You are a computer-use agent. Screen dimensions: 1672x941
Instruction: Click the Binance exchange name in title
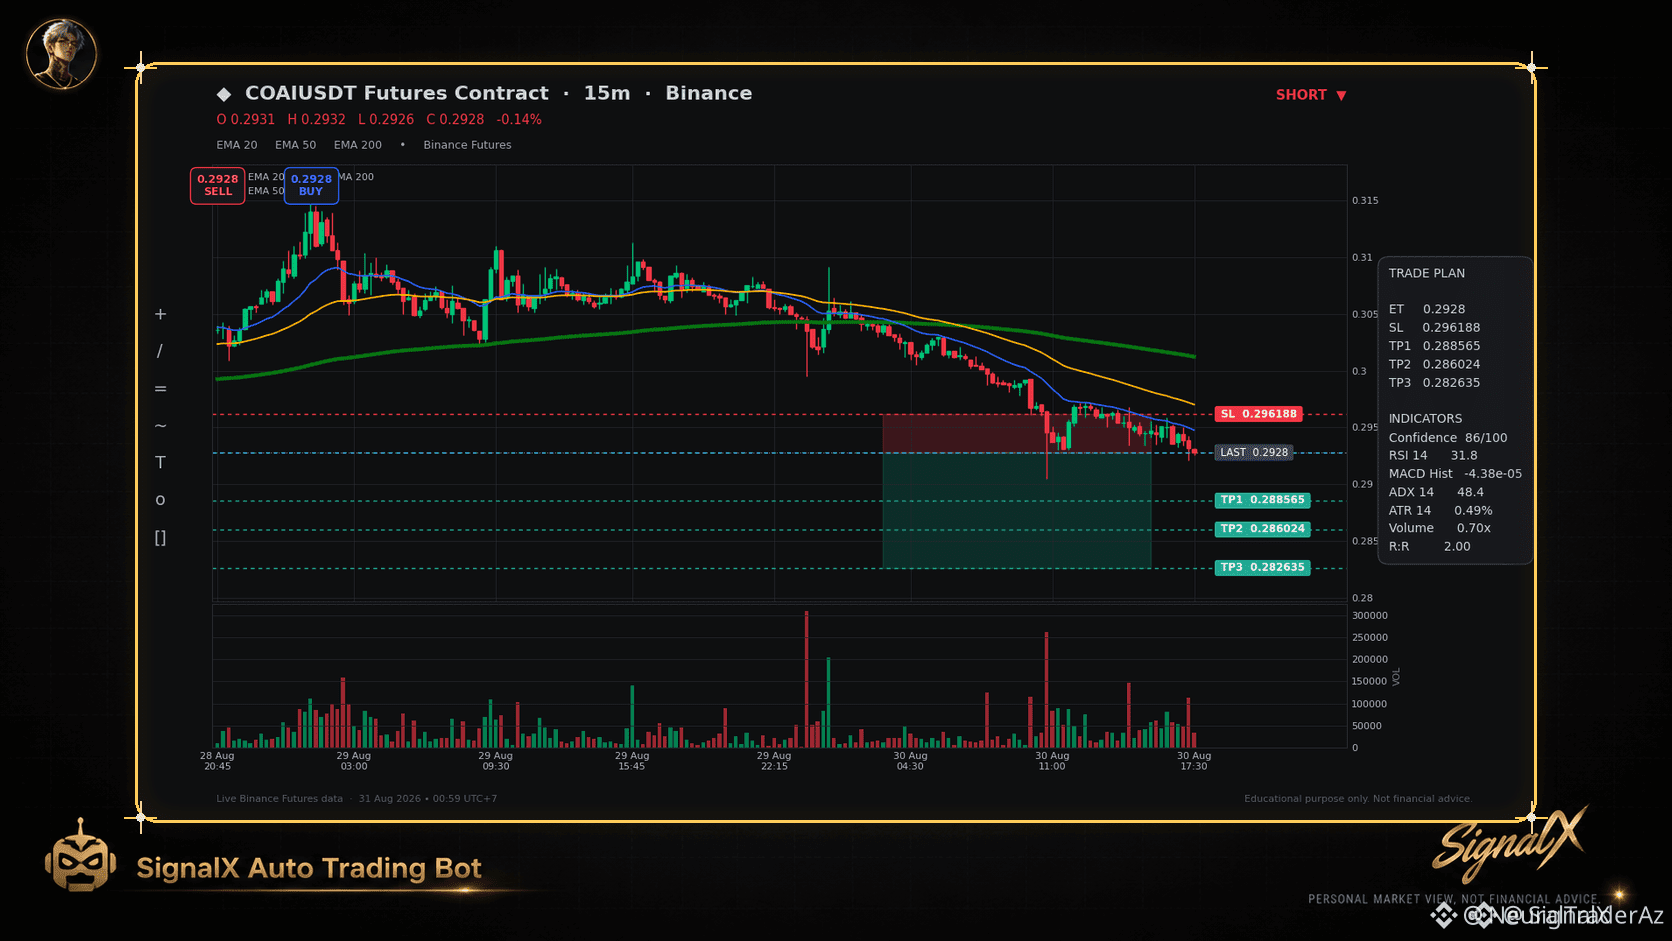pyautogui.click(x=709, y=93)
